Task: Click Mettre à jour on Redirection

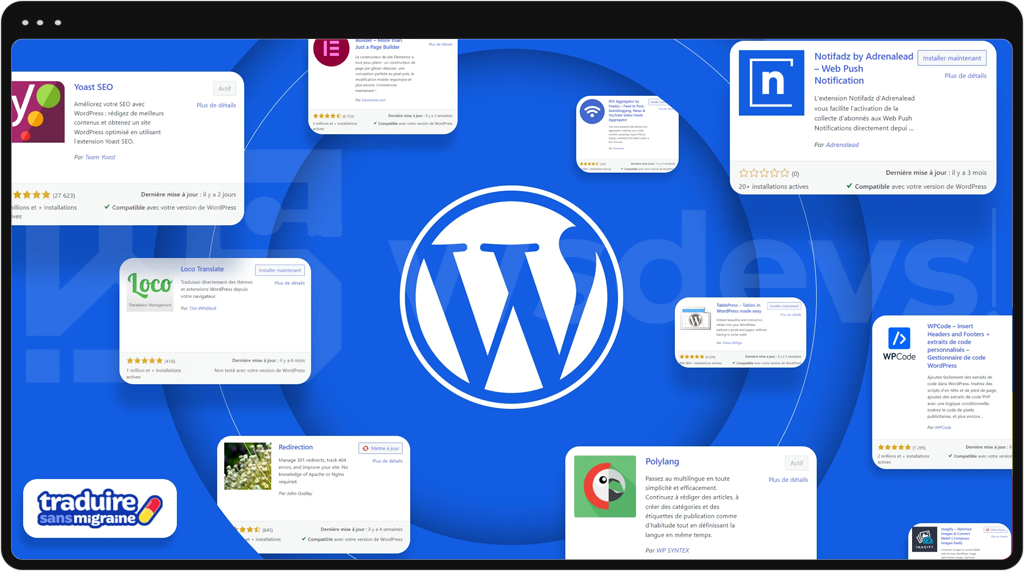Action: pyautogui.click(x=380, y=448)
